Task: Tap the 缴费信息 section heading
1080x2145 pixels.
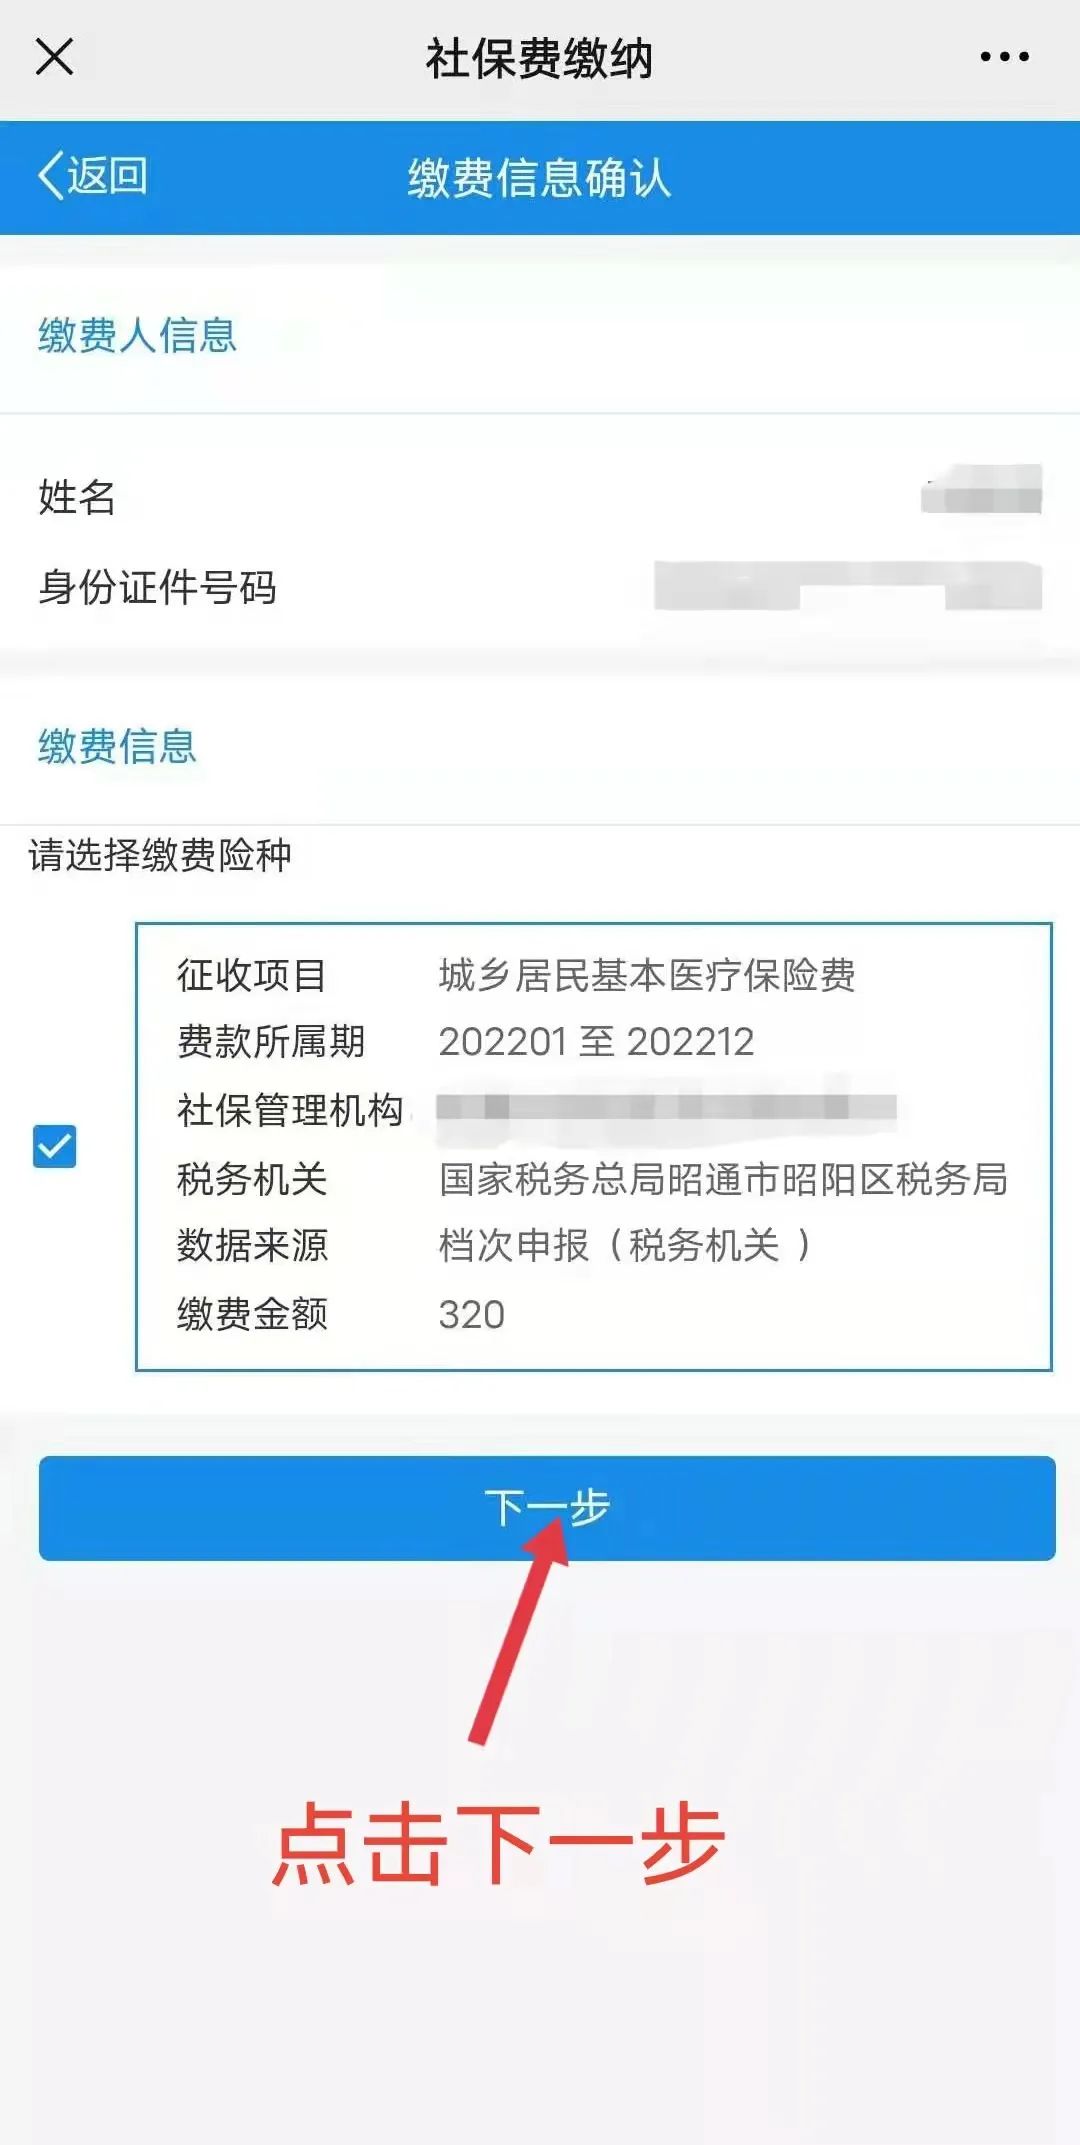Action: click(117, 746)
